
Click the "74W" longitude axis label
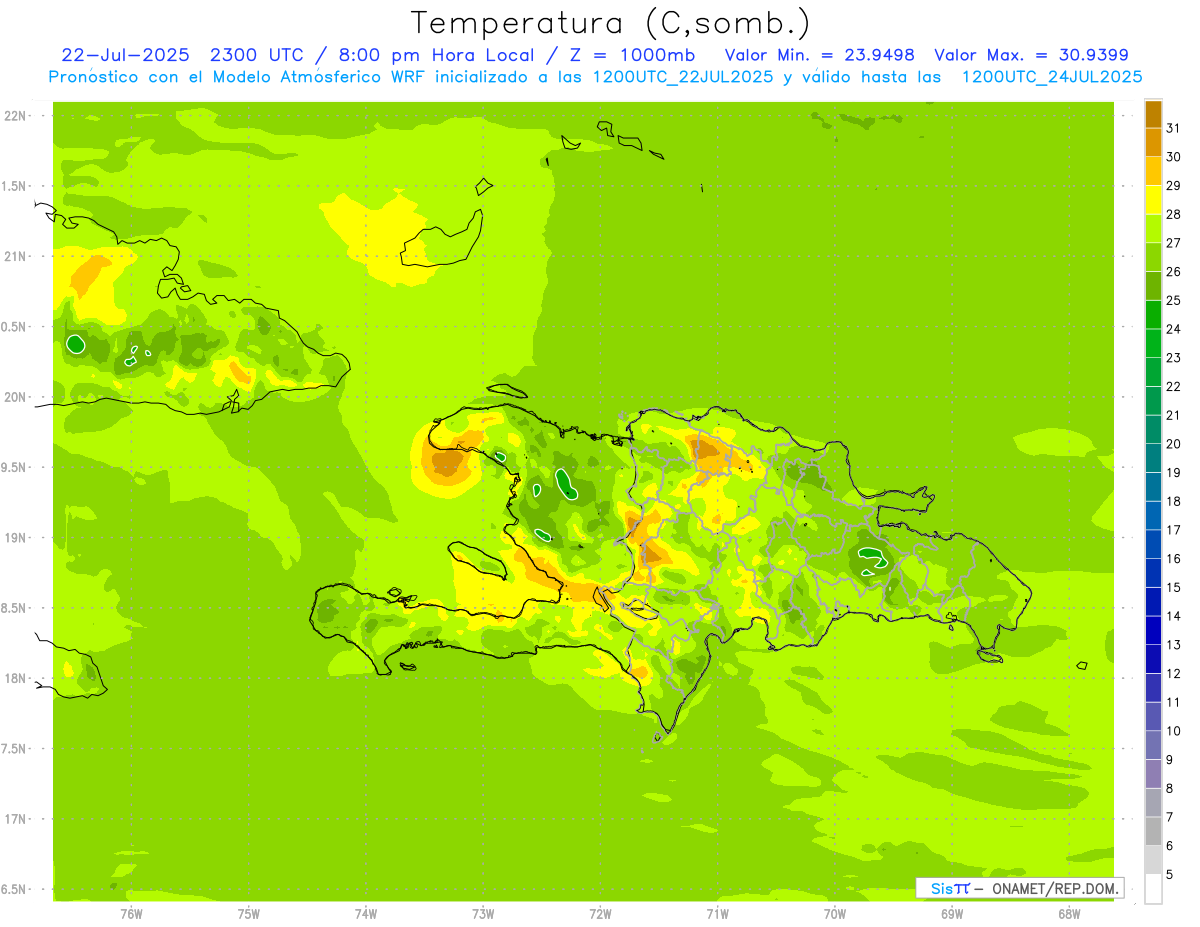(366, 914)
